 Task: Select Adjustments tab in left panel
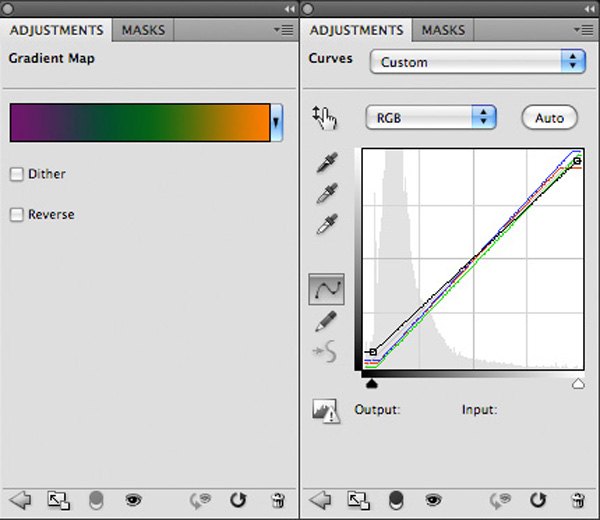(x=56, y=30)
